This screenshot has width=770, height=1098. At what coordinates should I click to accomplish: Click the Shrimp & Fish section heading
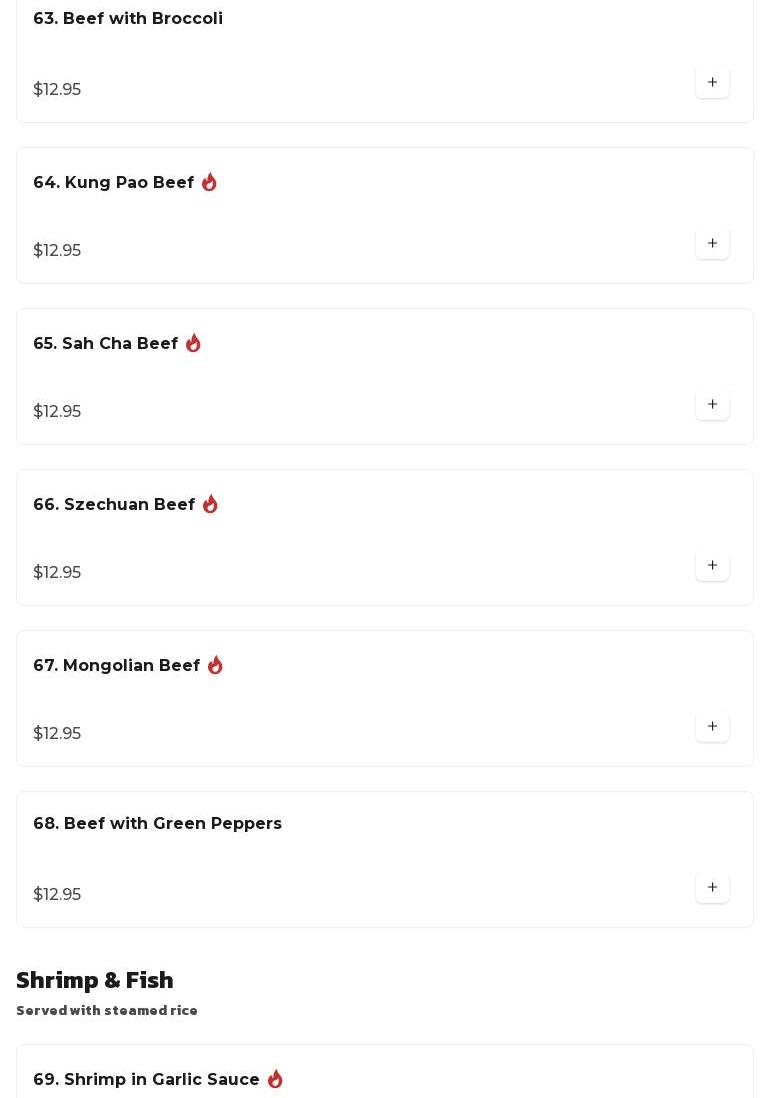pyautogui.click(x=94, y=980)
